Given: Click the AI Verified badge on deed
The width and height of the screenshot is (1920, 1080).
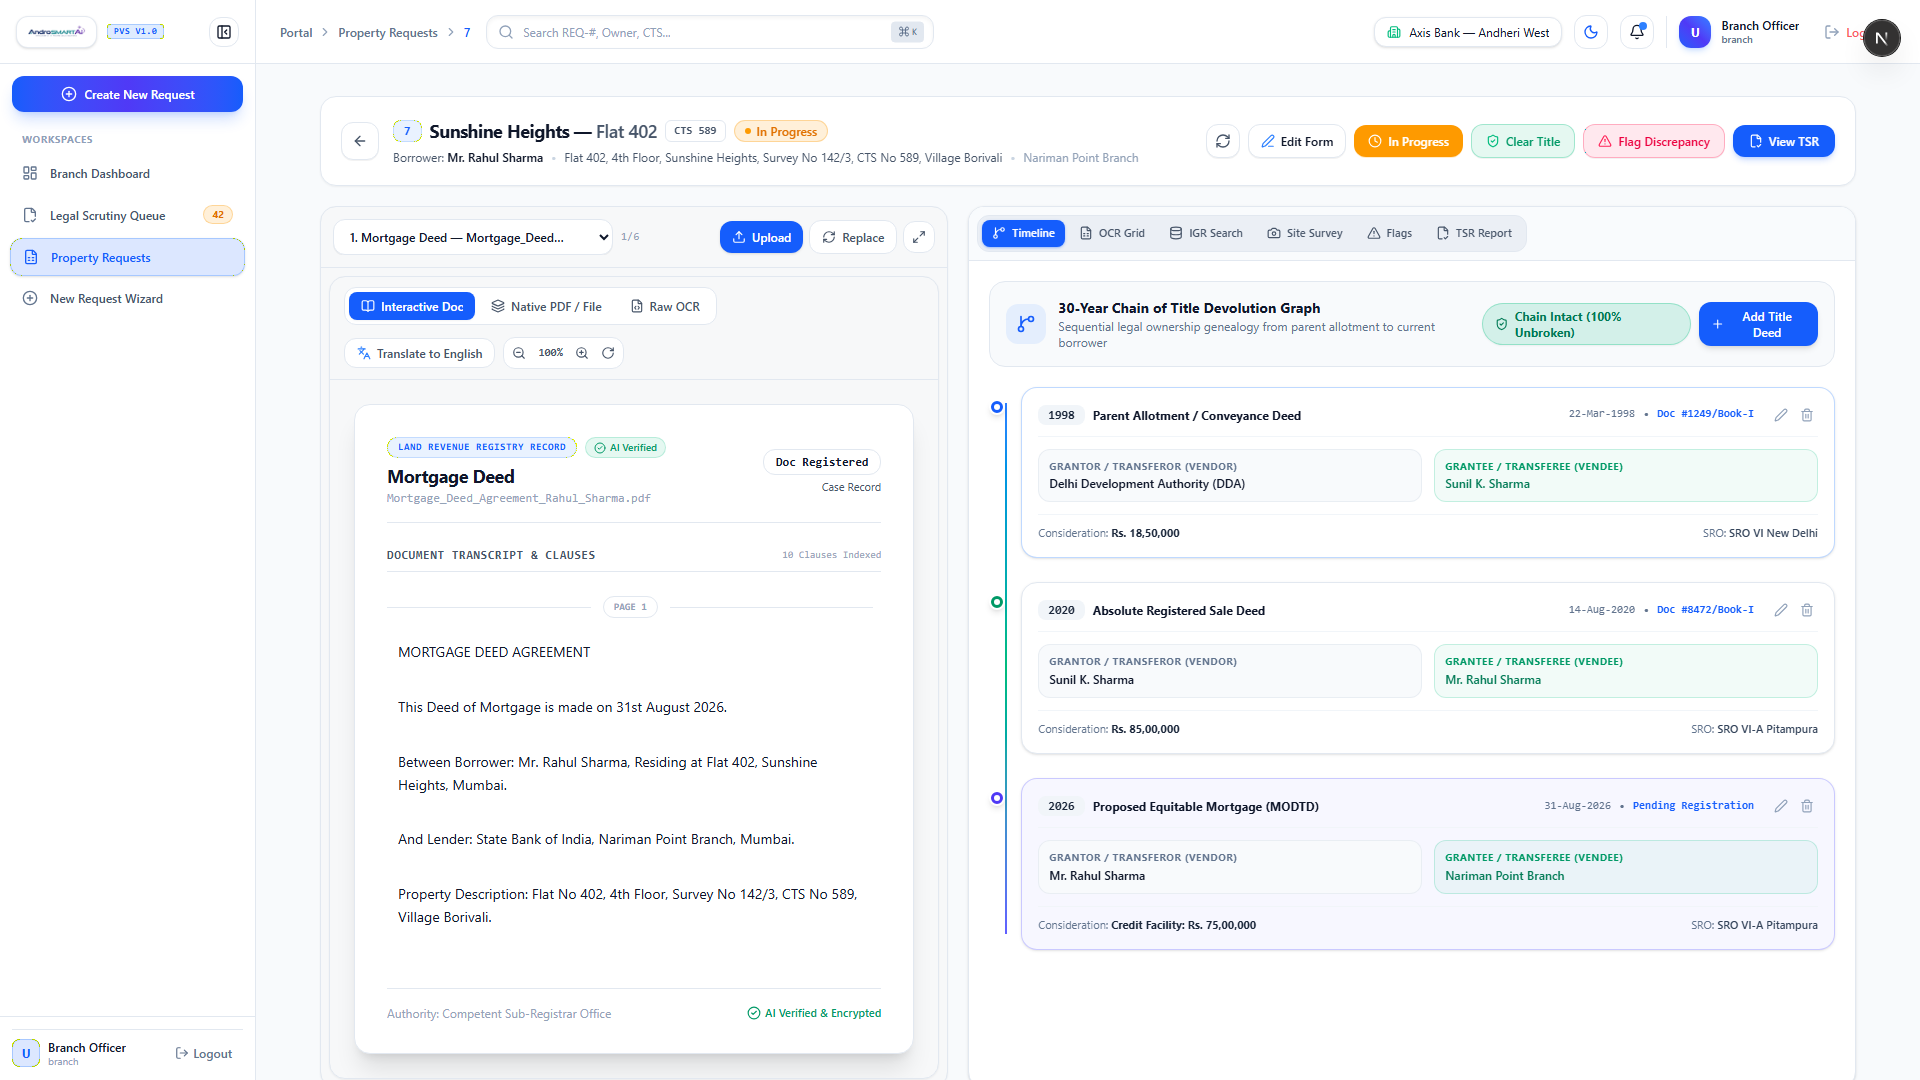Looking at the screenshot, I should (x=626, y=447).
